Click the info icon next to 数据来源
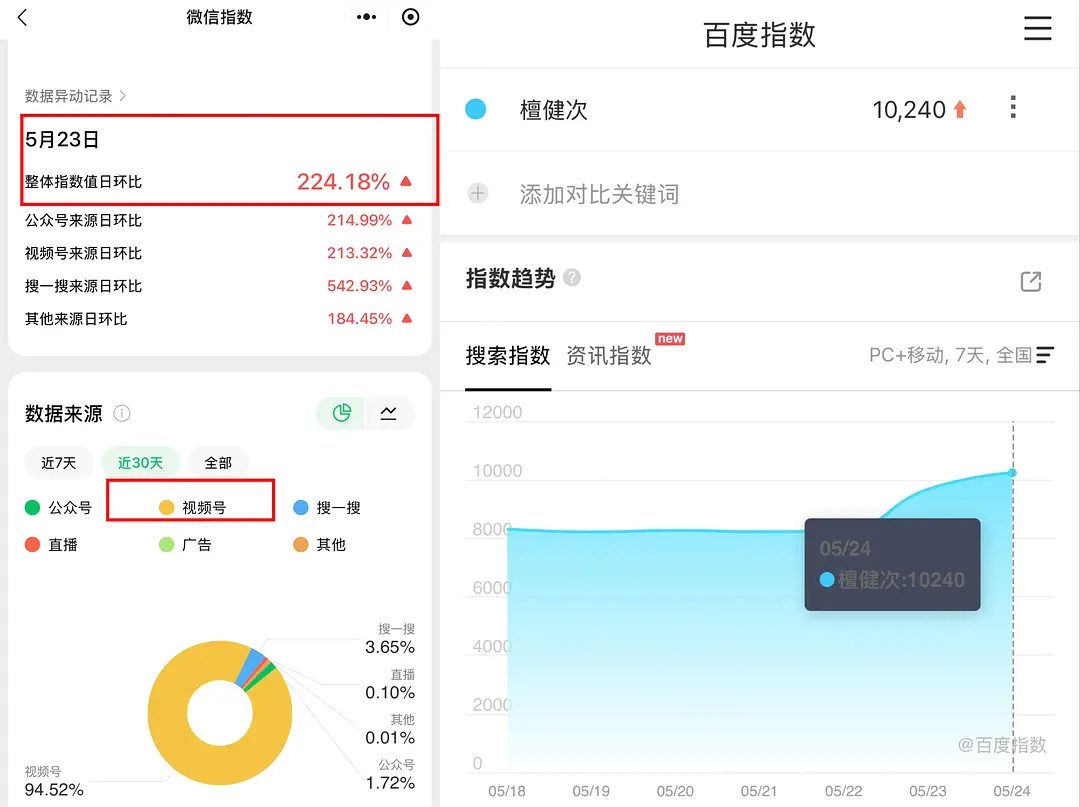Screen dimensions: 1080x807 [122, 413]
